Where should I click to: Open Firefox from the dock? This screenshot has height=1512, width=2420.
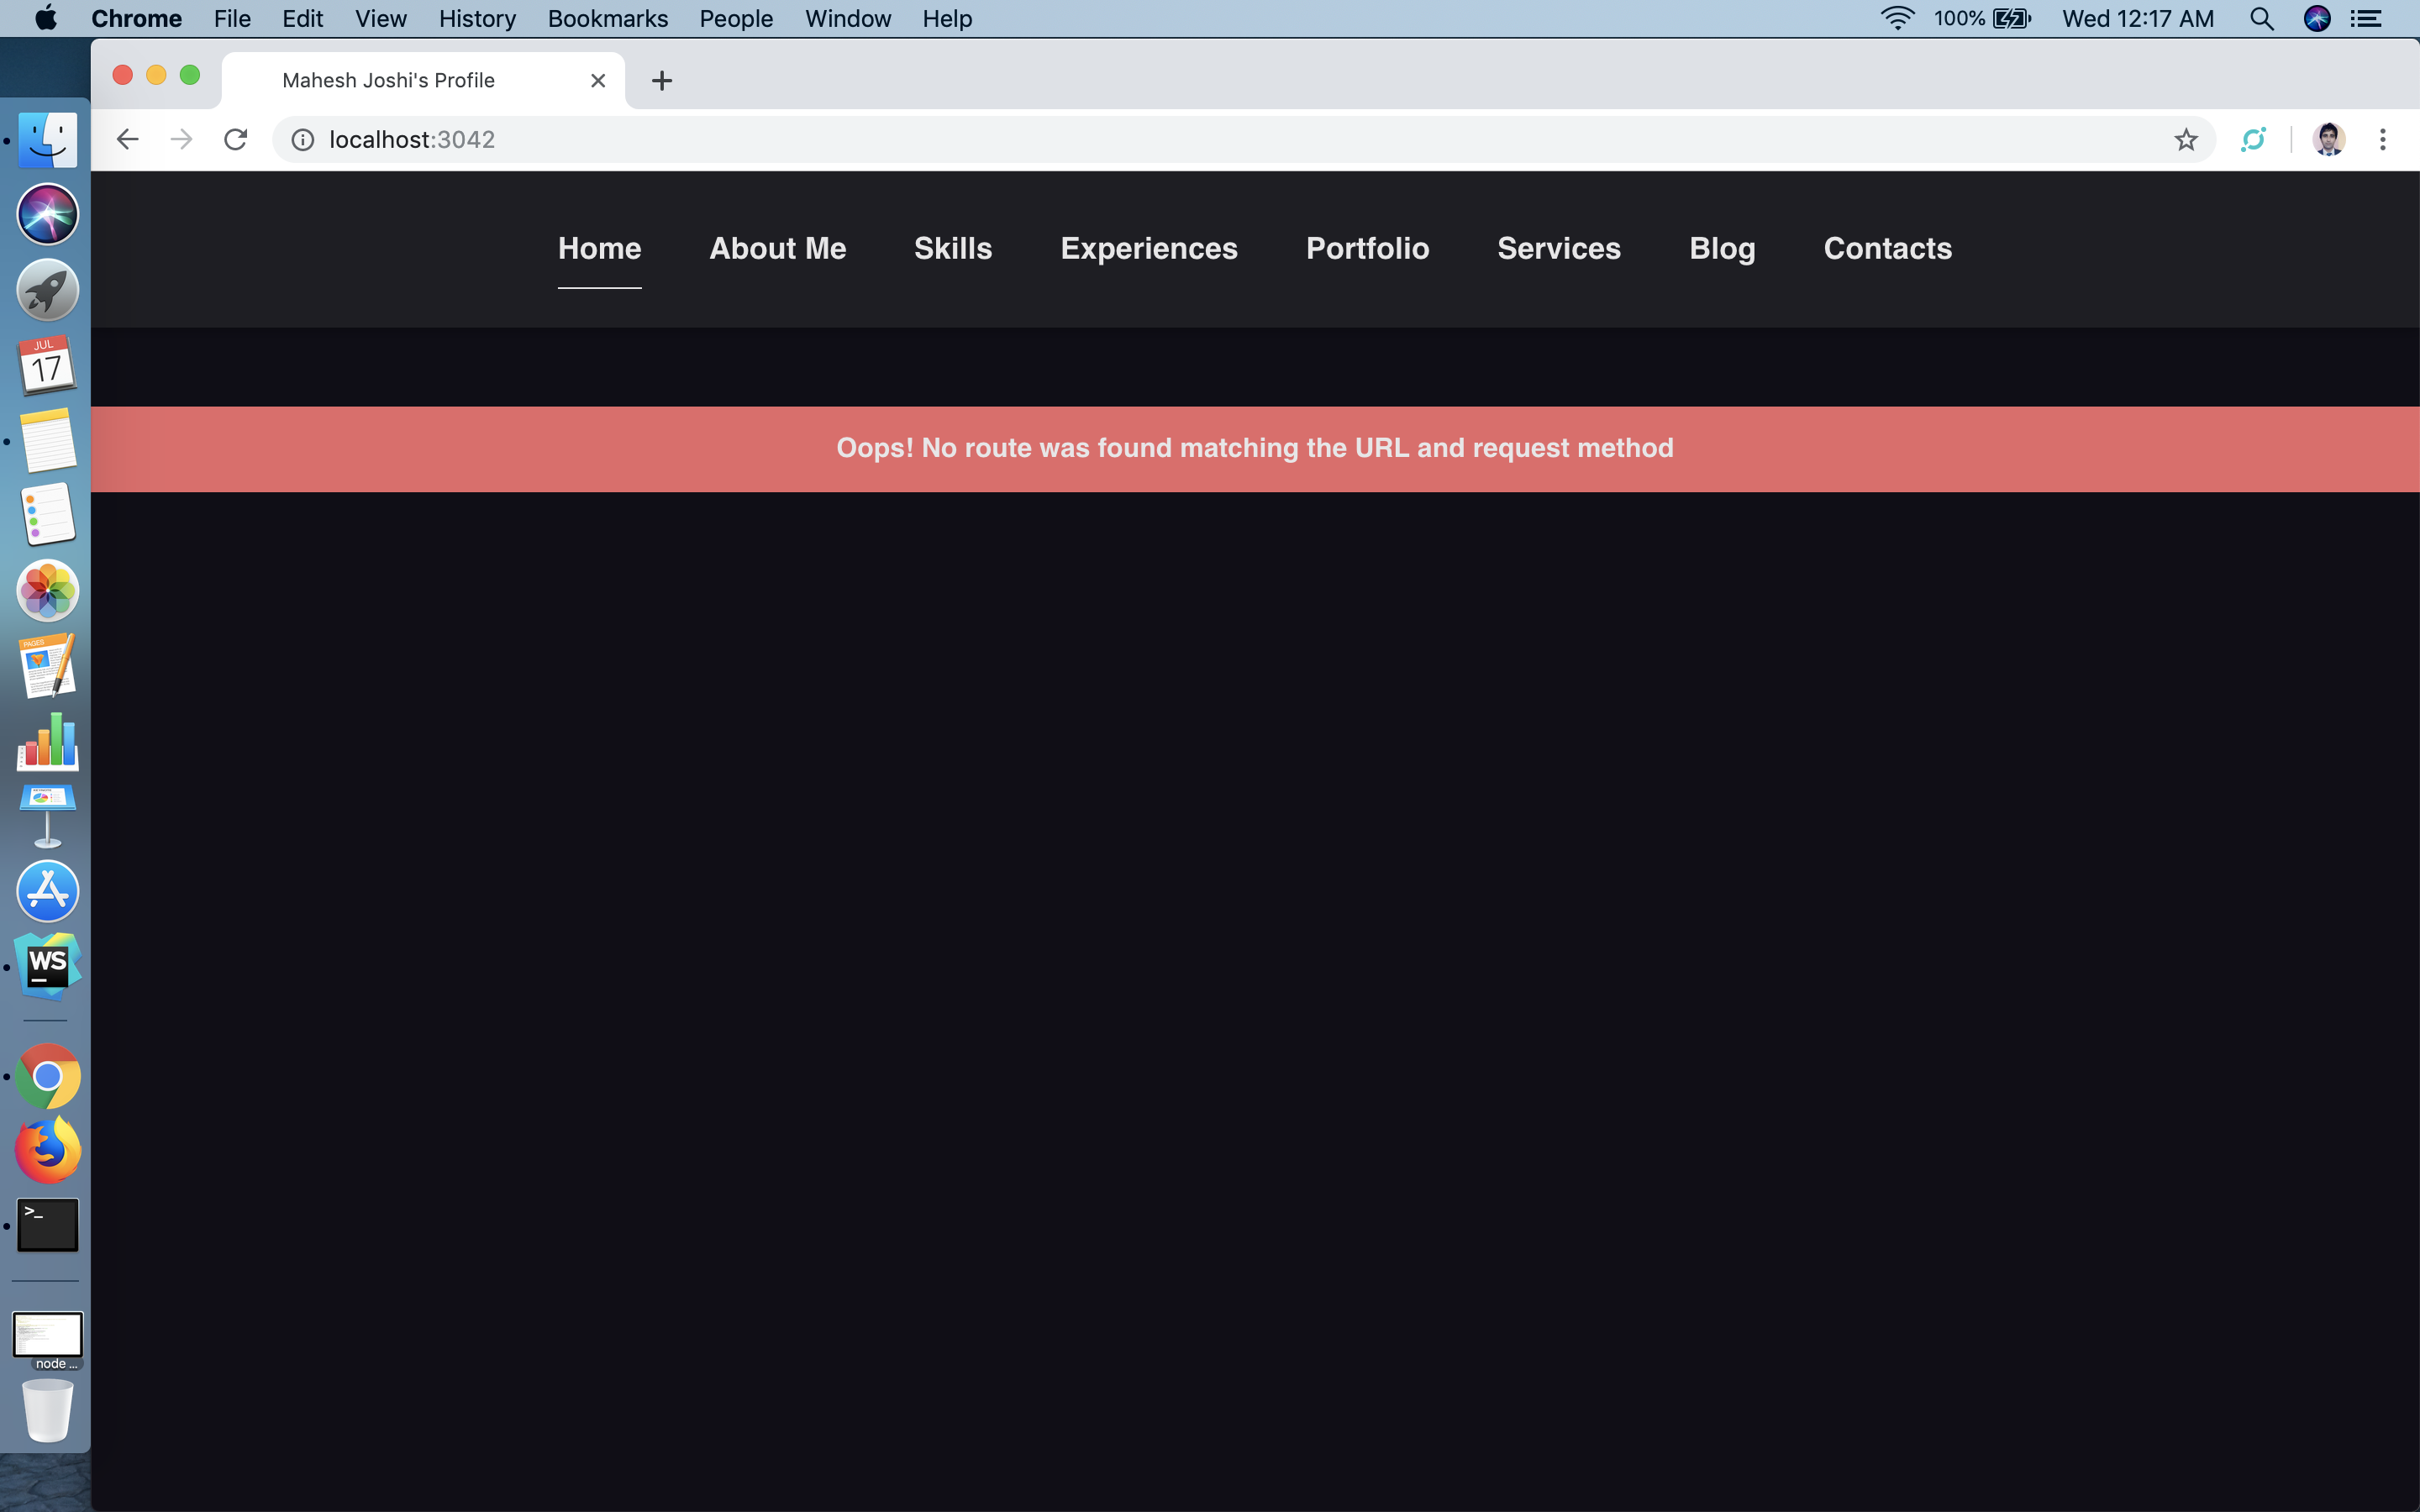tap(47, 1150)
